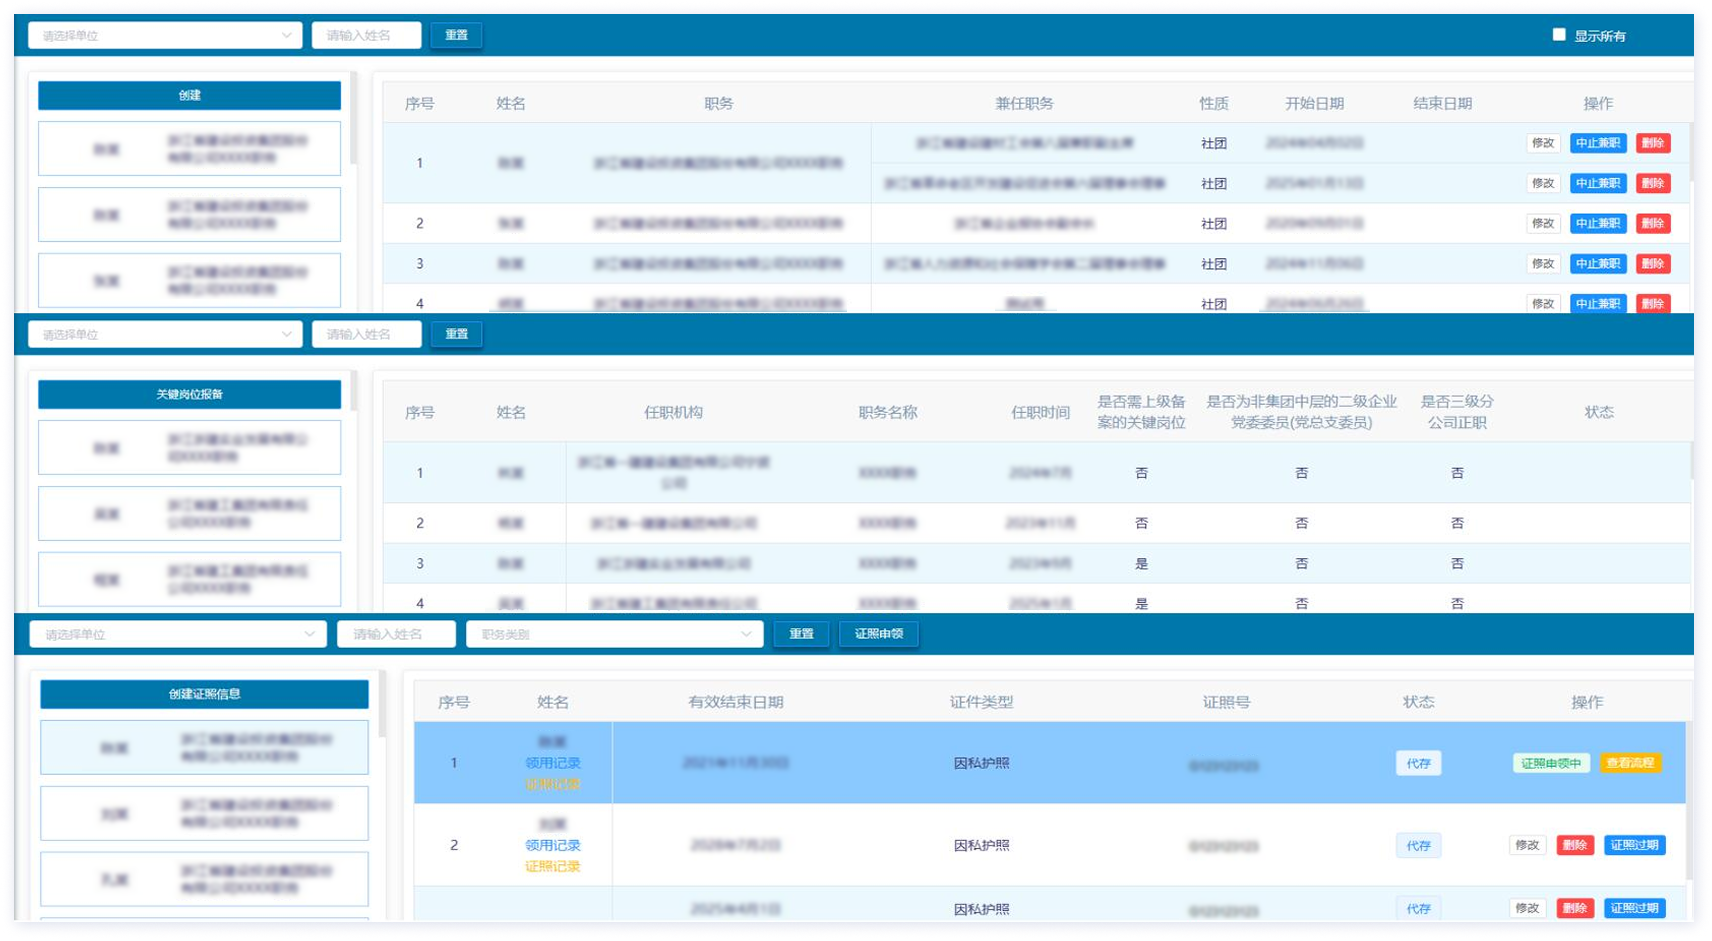Viewport: 1712px width, 941px height.
Task: Click the blue 创建 button
Action: coord(189,95)
